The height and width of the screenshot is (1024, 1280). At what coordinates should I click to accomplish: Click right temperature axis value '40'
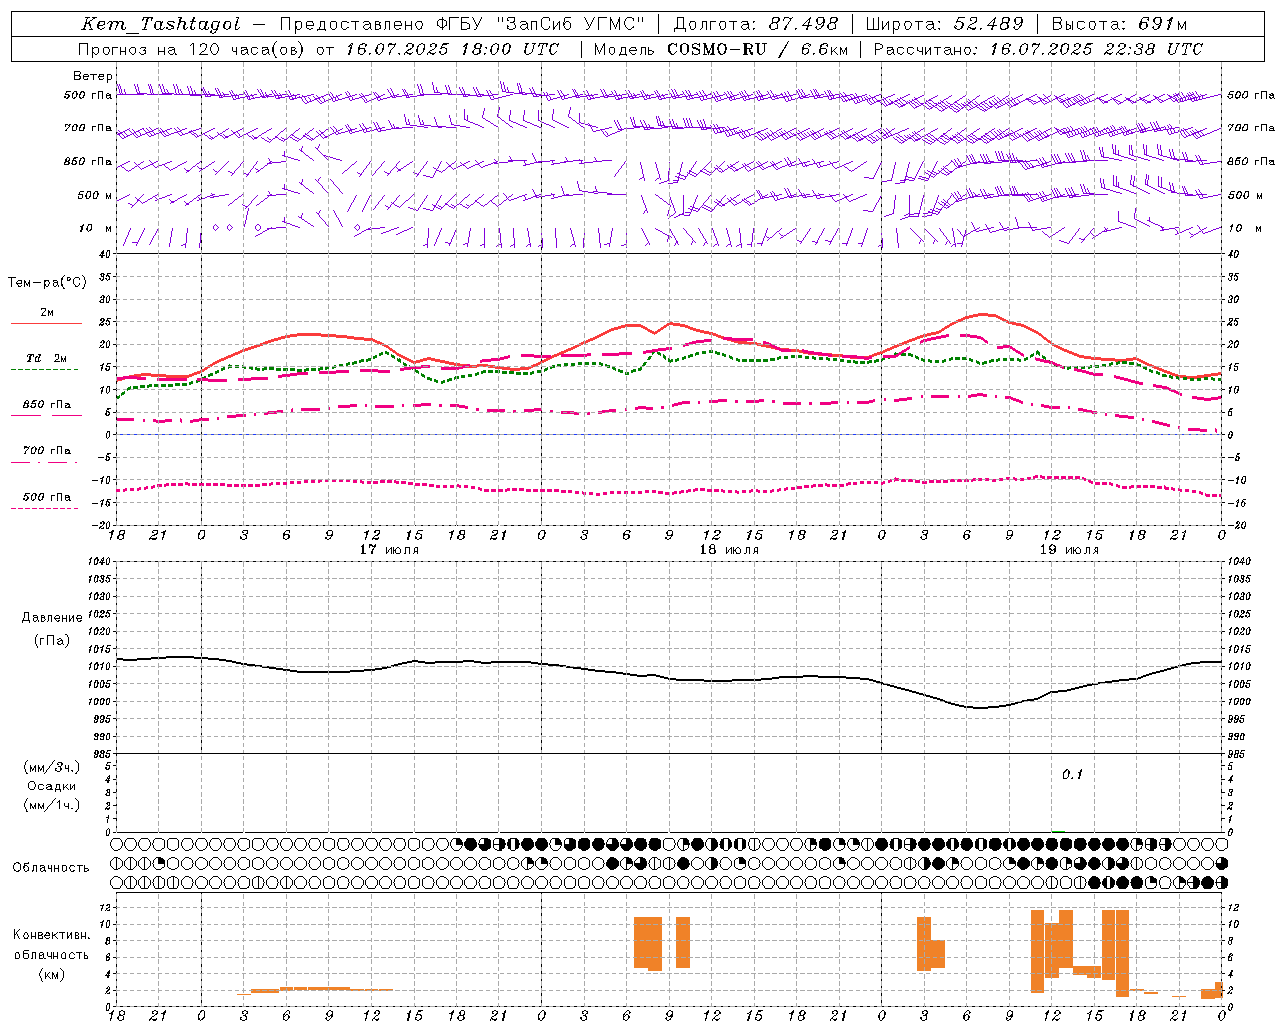click(1234, 254)
